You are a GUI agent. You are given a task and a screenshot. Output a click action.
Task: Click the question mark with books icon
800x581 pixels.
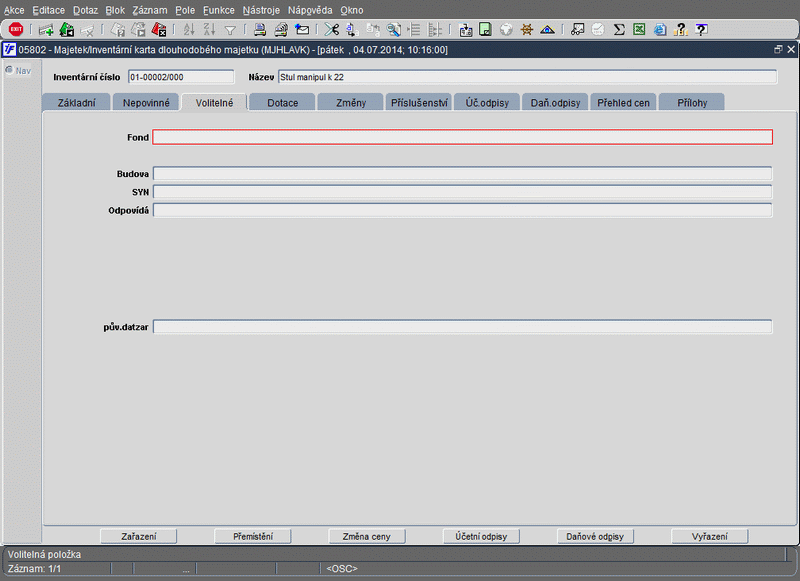(x=680, y=30)
